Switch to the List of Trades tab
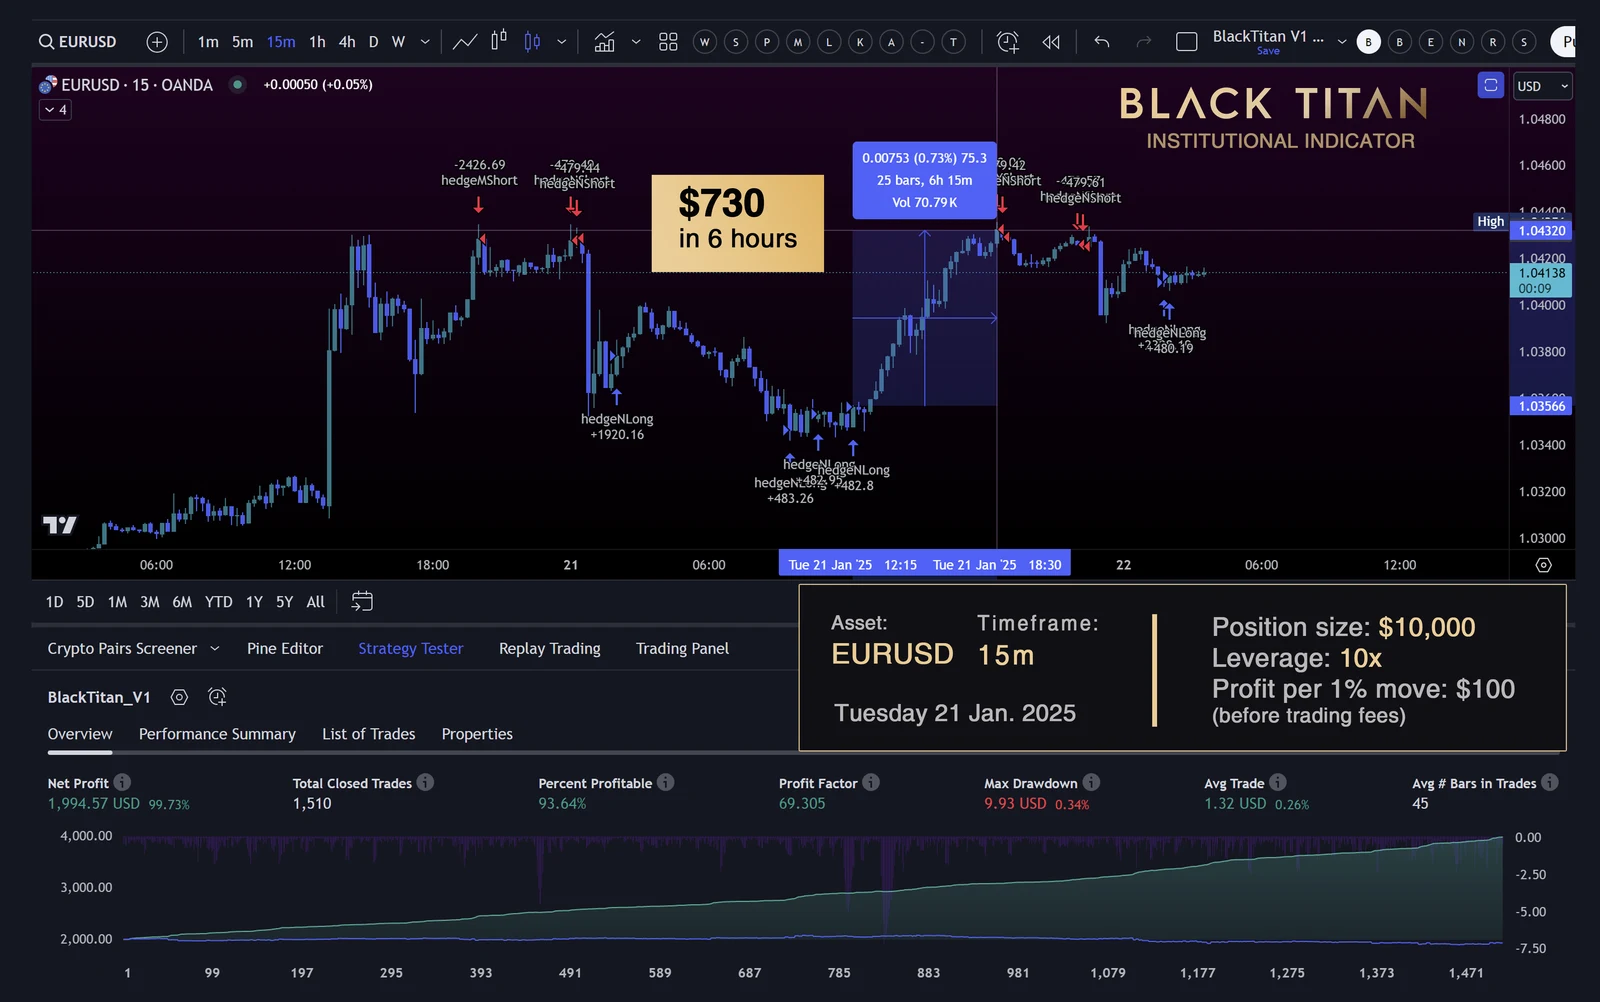Viewport: 1600px width, 1002px height. tap(369, 734)
